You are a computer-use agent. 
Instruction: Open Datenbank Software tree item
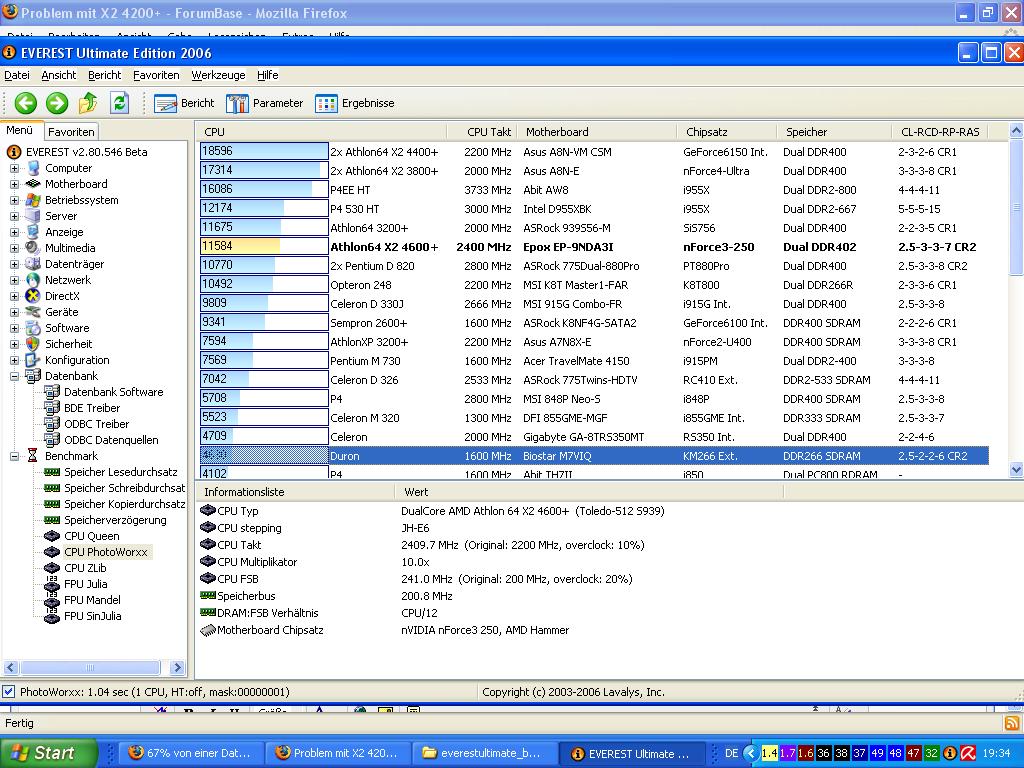pos(113,392)
